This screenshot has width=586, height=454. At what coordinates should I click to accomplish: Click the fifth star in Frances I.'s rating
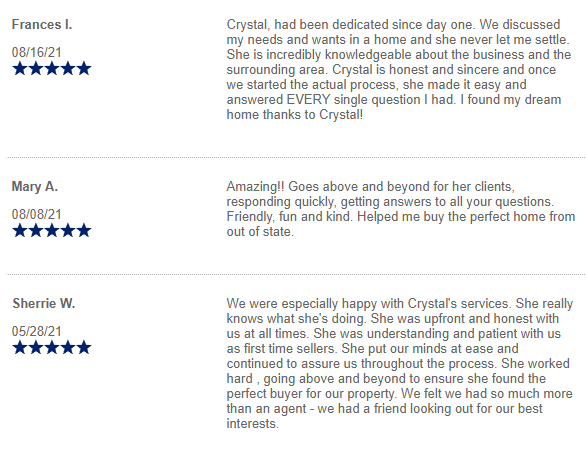tap(84, 69)
